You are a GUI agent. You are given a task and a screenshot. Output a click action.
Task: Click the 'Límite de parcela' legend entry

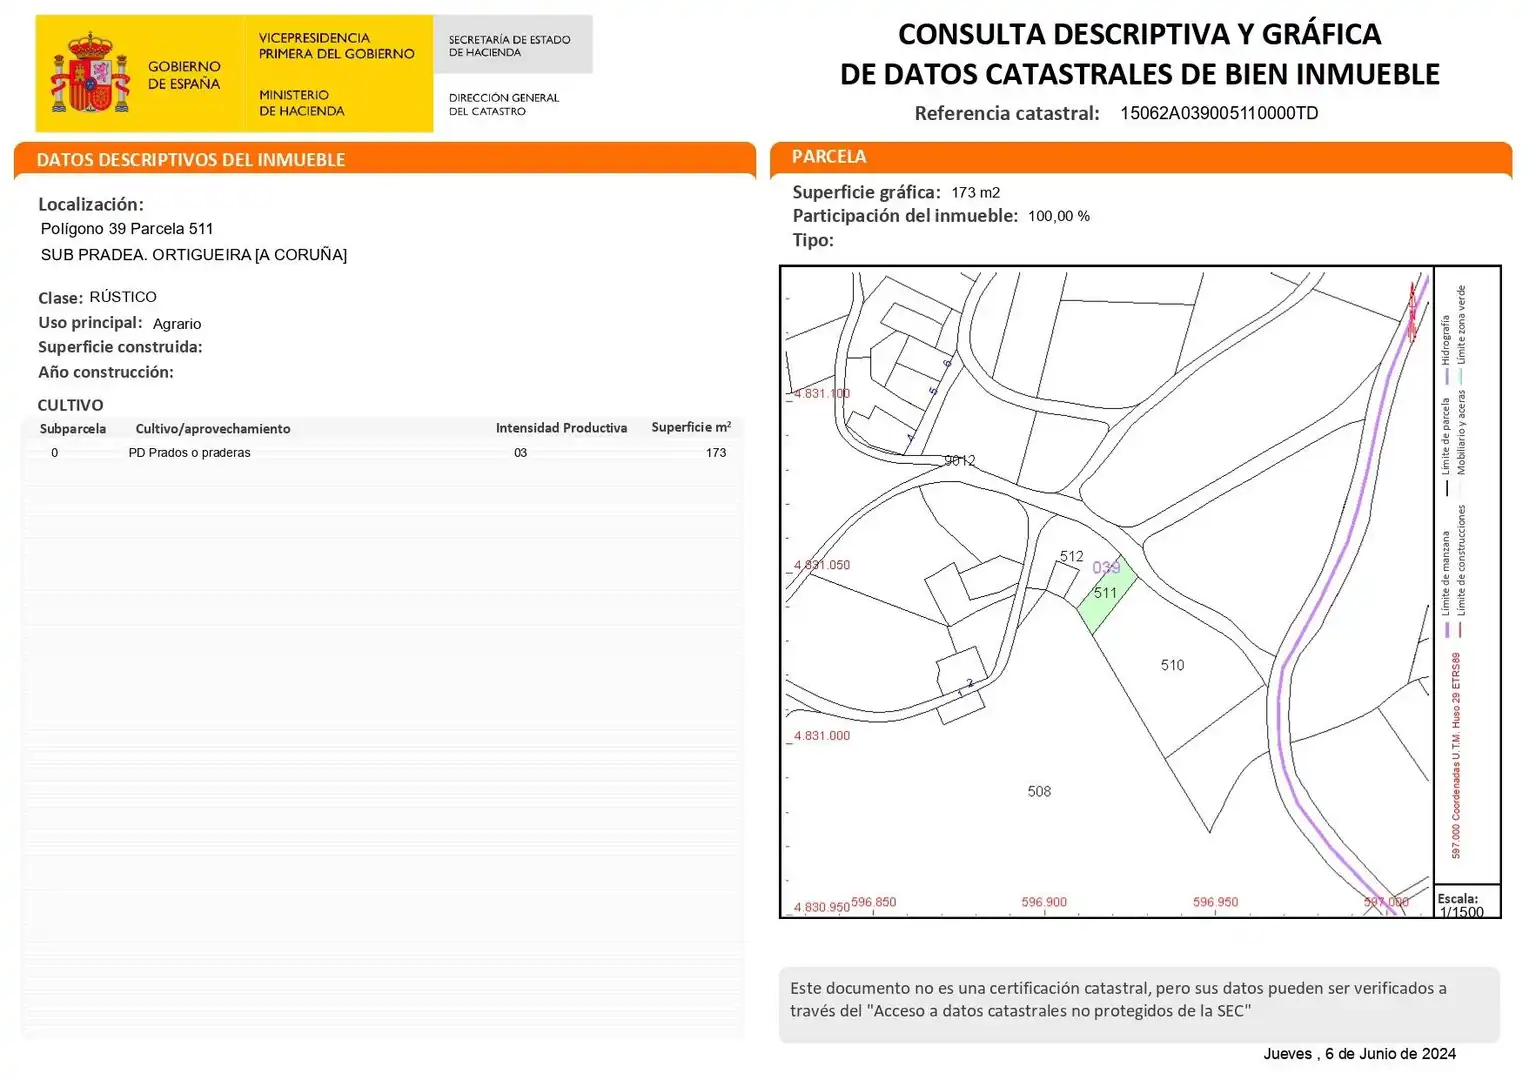[1445, 446]
